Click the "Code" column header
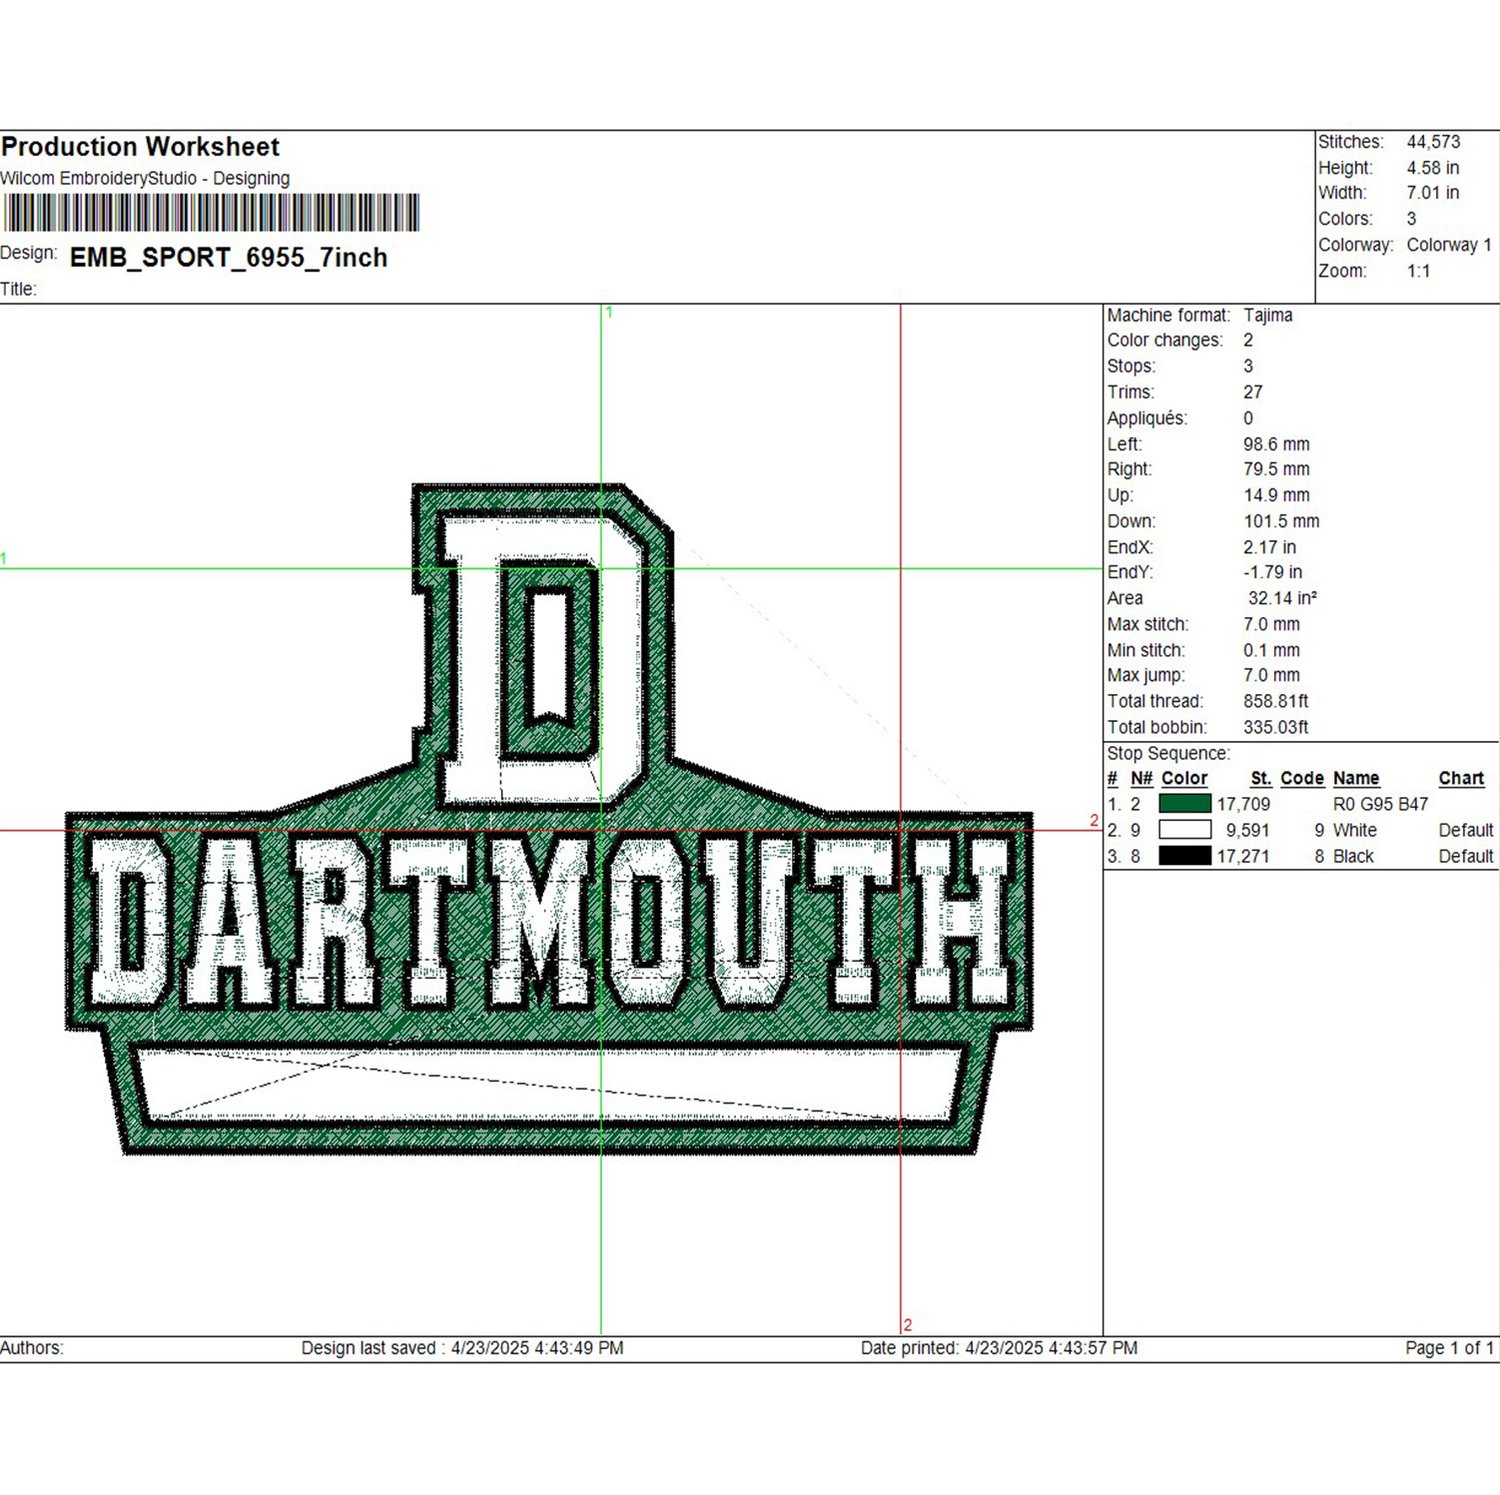The height and width of the screenshot is (1495, 1500). pyautogui.click(x=1302, y=778)
